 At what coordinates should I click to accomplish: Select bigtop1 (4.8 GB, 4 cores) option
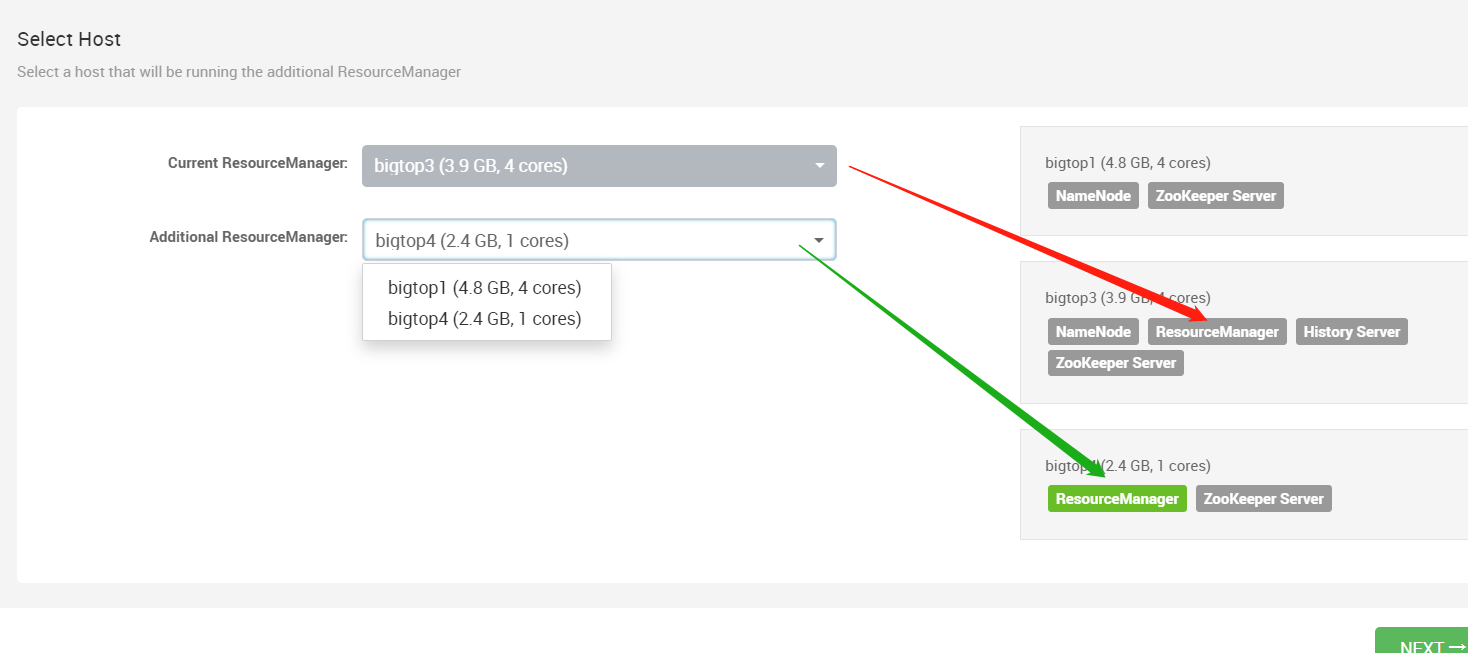(485, 288)
